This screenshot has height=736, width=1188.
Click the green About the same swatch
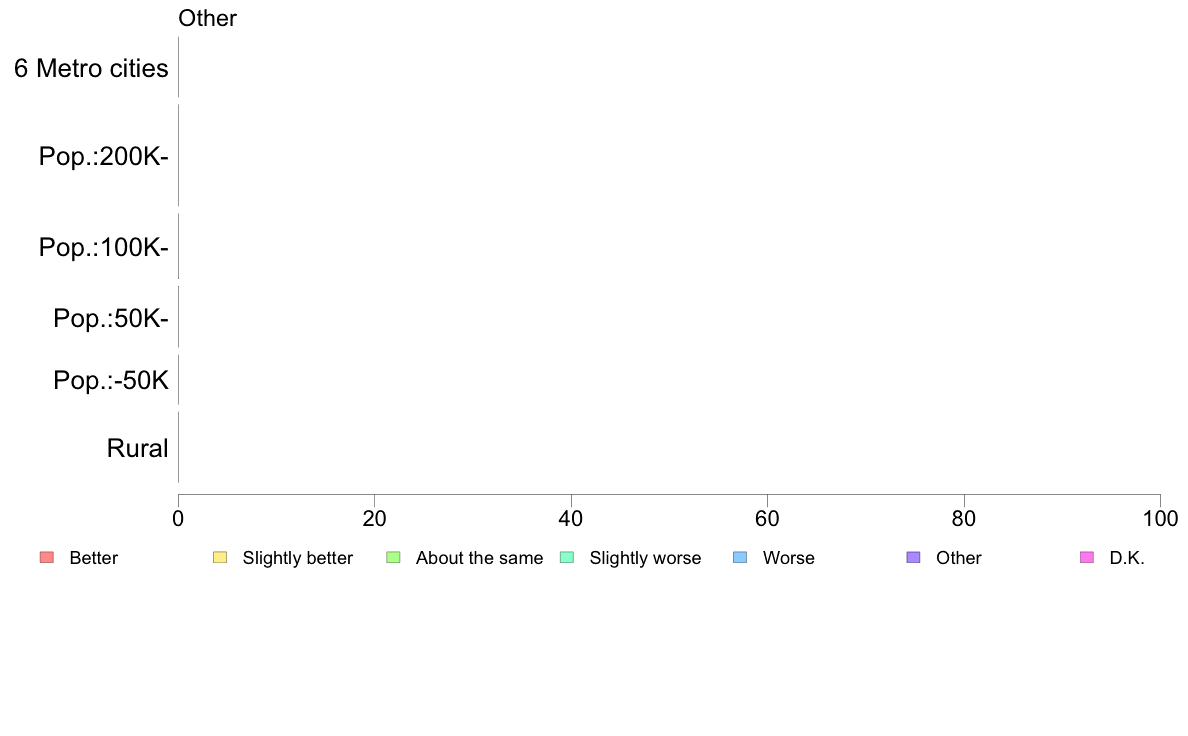click(x=393, y=557)
